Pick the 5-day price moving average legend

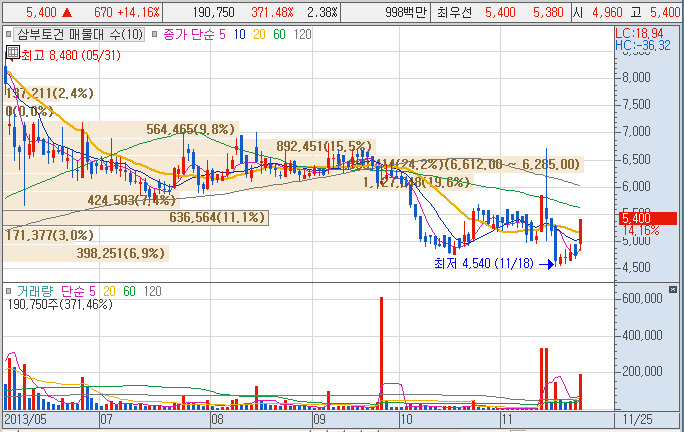222,34
